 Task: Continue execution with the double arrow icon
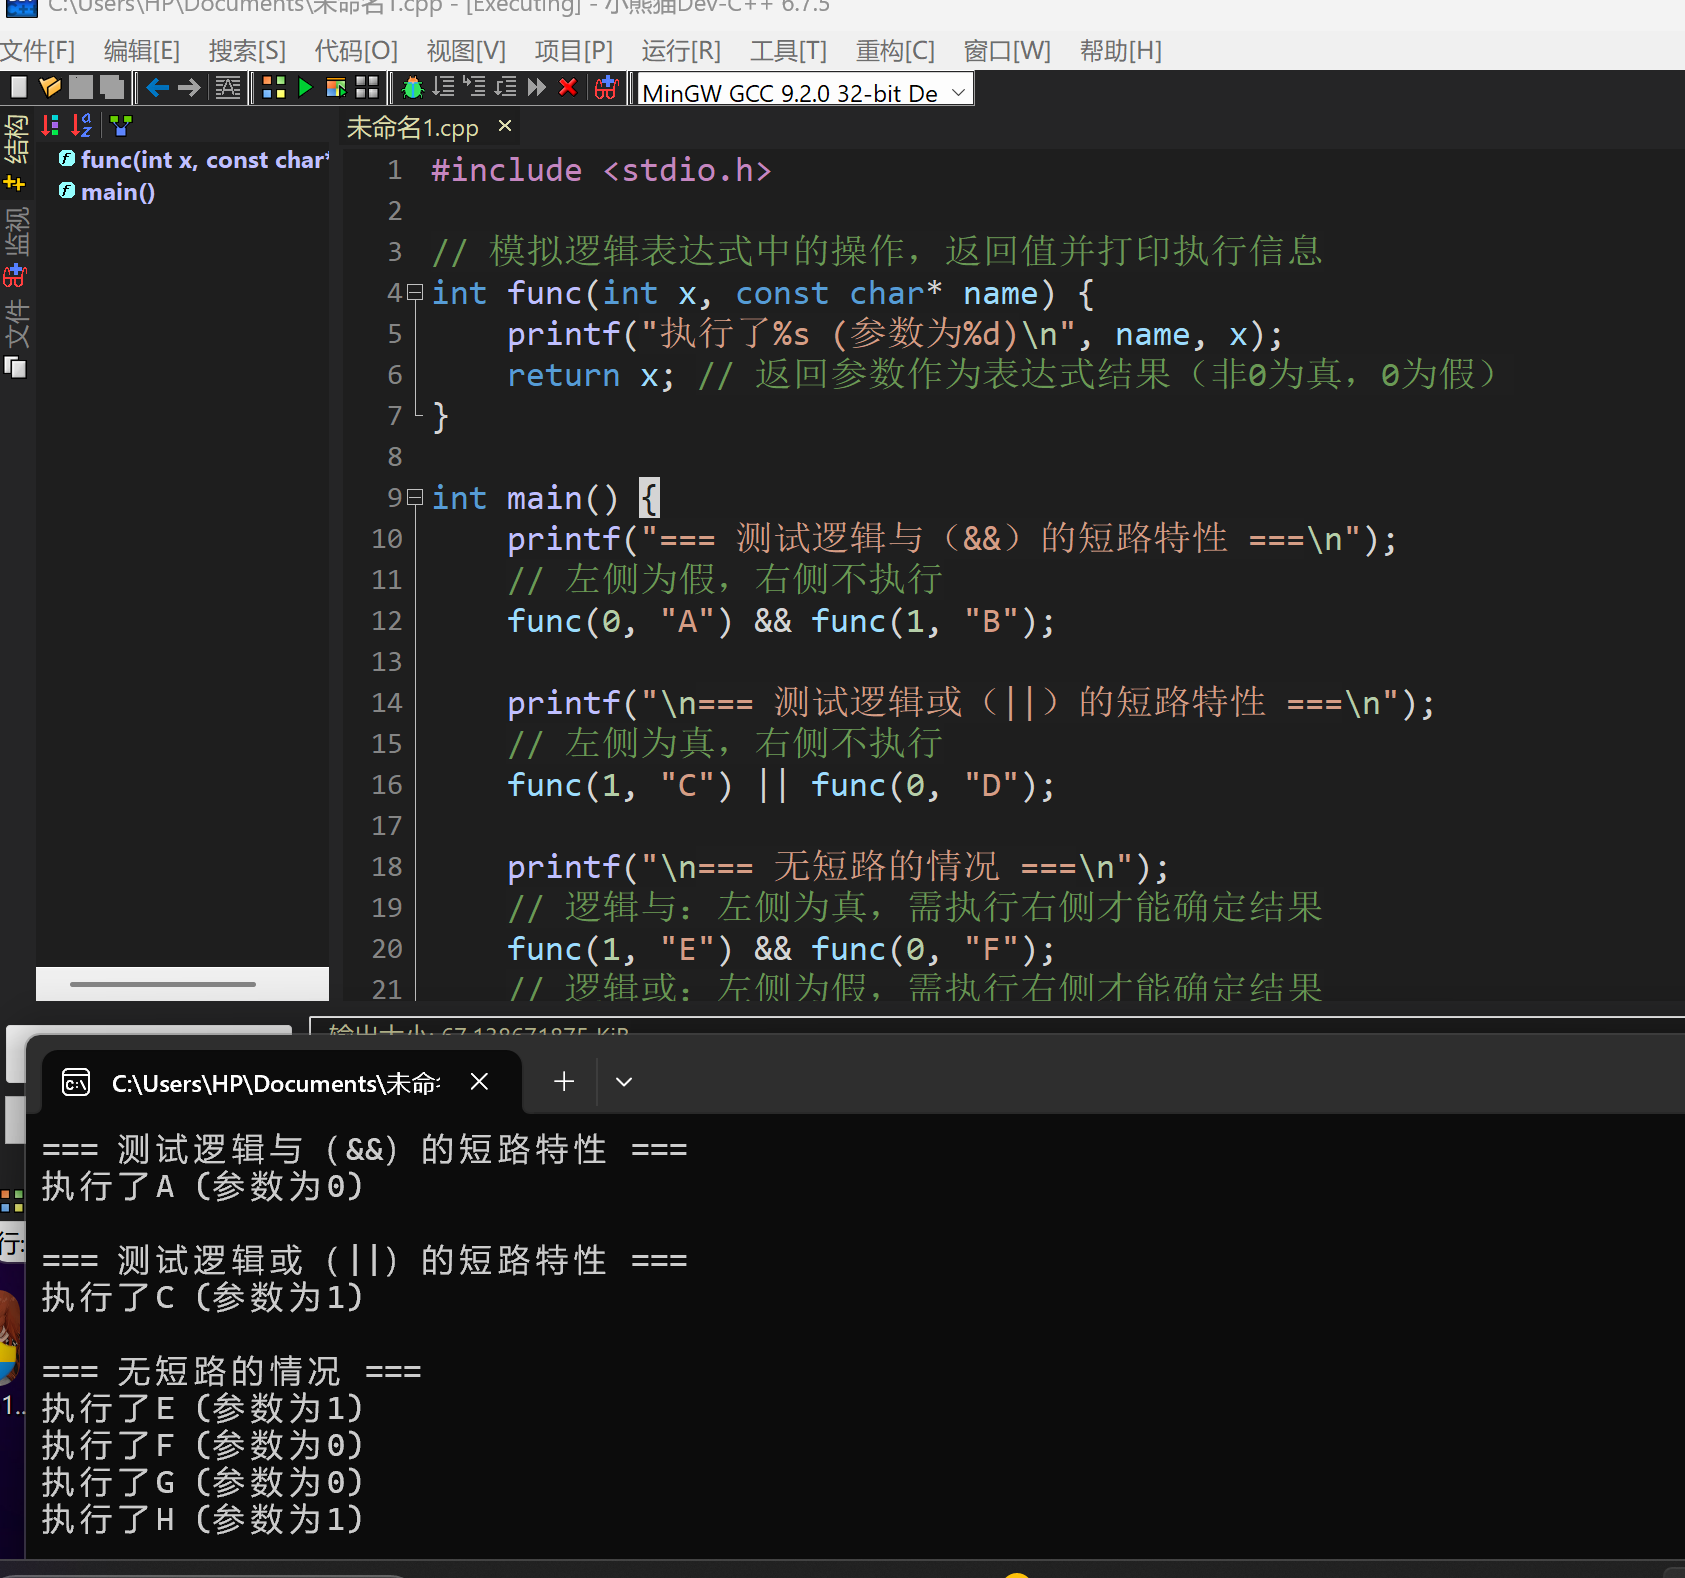(537, 88)
